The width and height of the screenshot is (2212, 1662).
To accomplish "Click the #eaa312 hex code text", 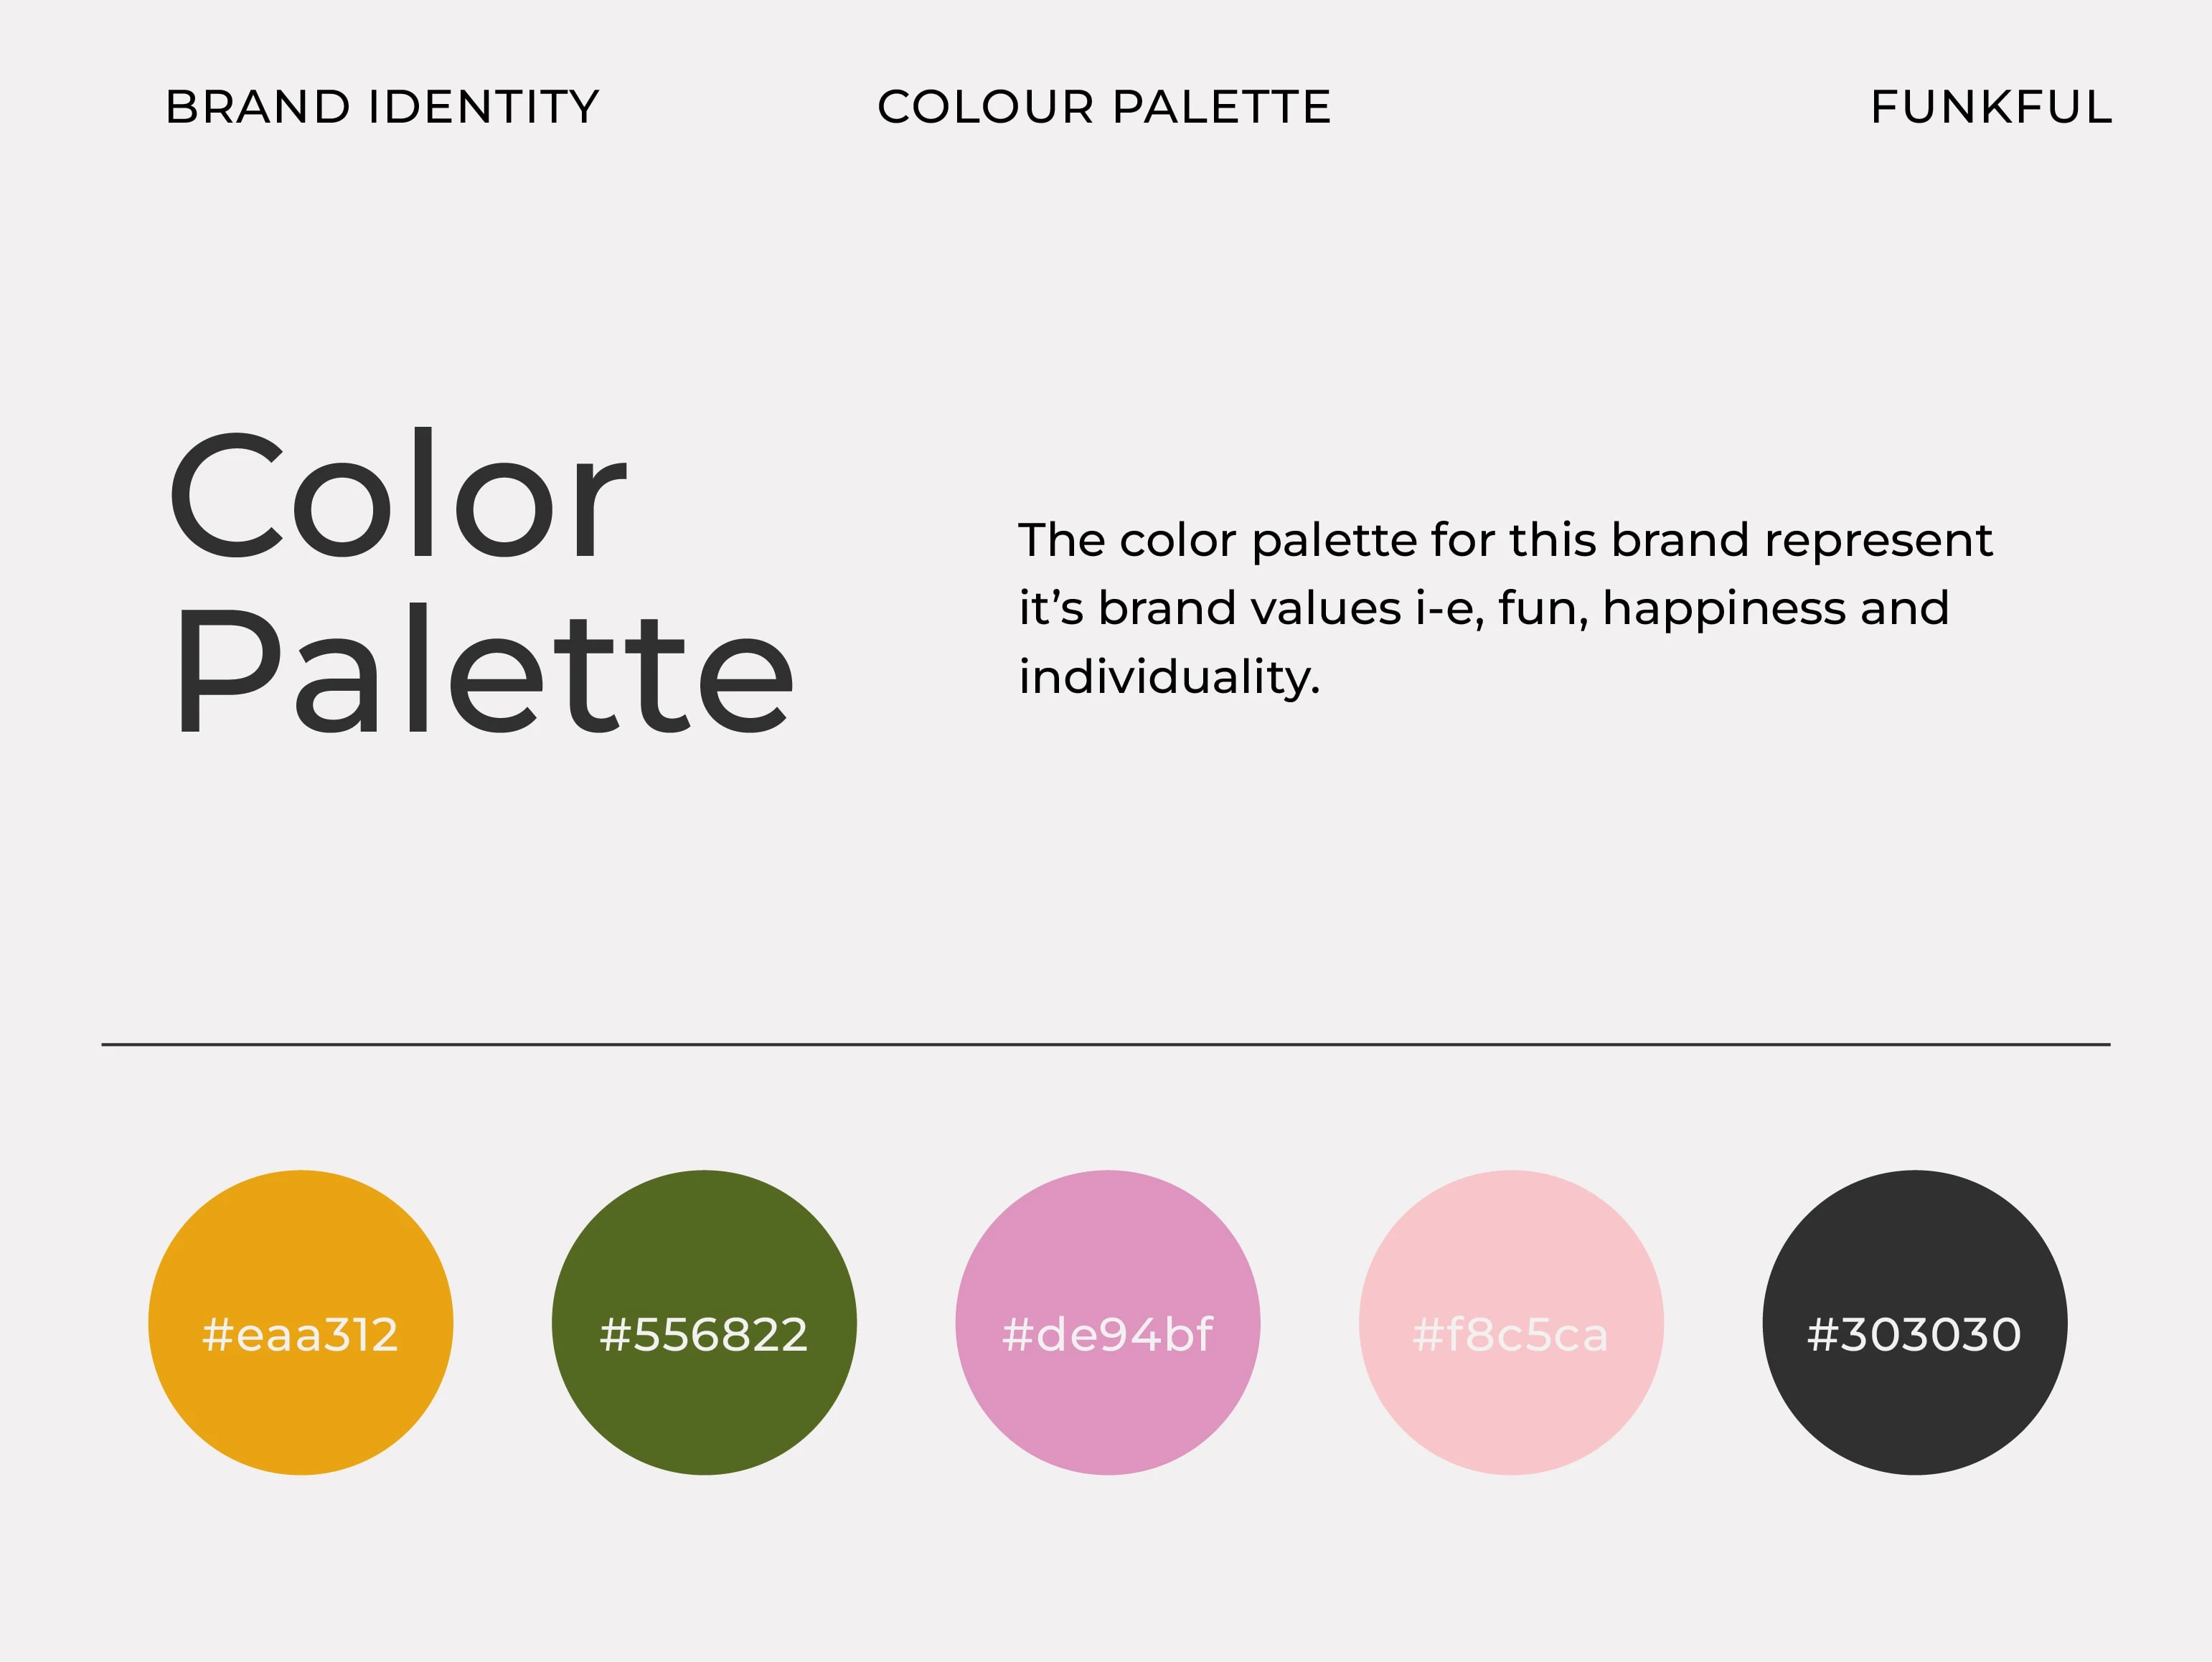I will [300, 1335].
